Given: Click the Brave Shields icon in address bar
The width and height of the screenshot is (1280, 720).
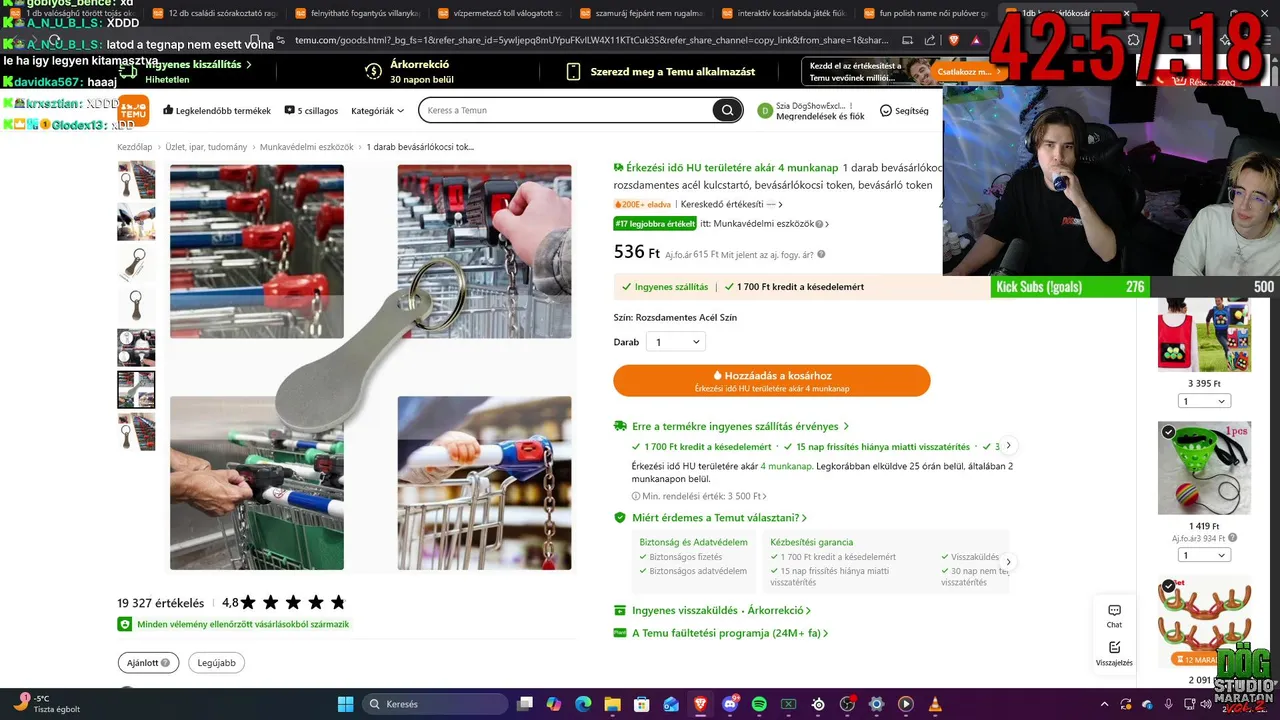Looking at the screenshot, I should [953, 40].
